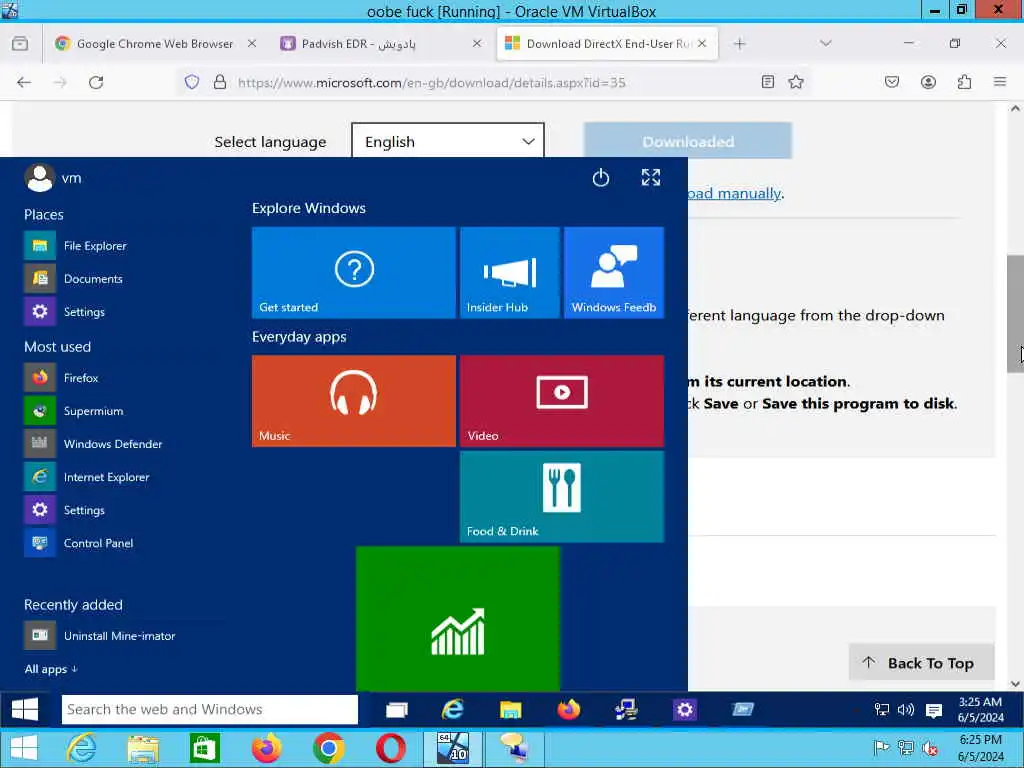Click the Downloaded button
The height and width of the screenshot is (768, 1024).
pyautogui.click(x=688, y=141)
